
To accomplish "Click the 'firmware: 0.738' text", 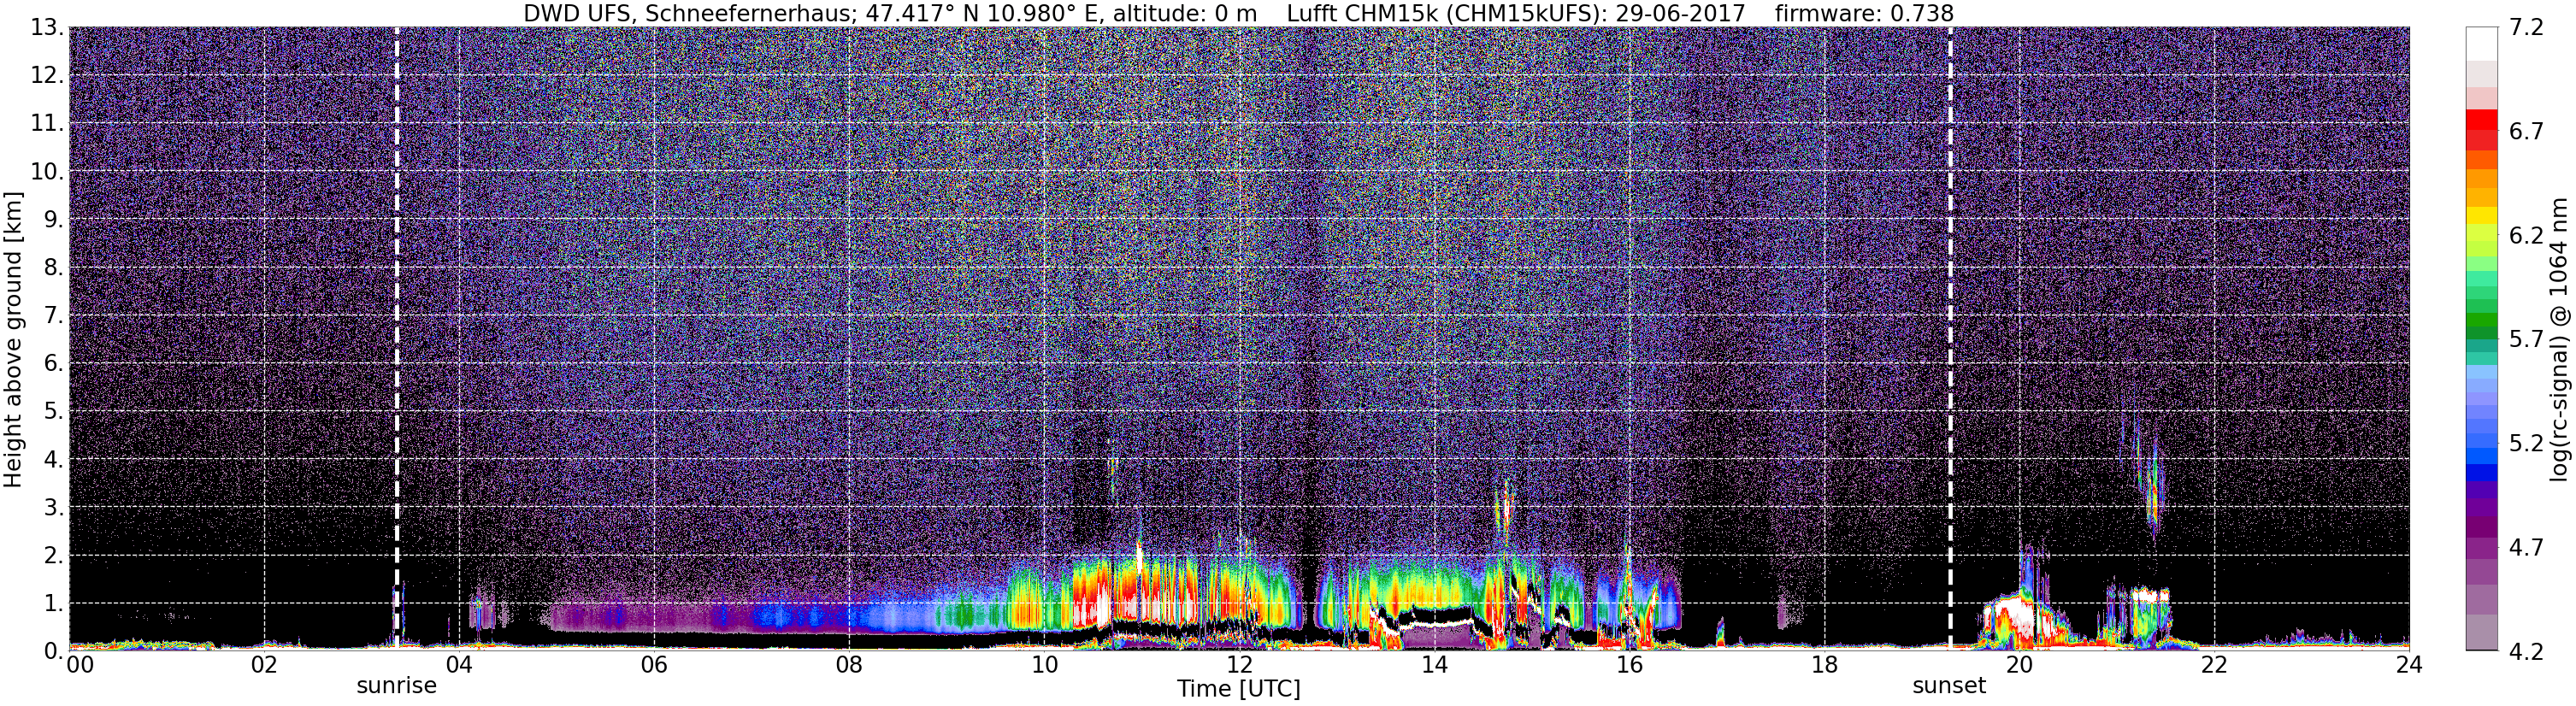I will 1864,13.
